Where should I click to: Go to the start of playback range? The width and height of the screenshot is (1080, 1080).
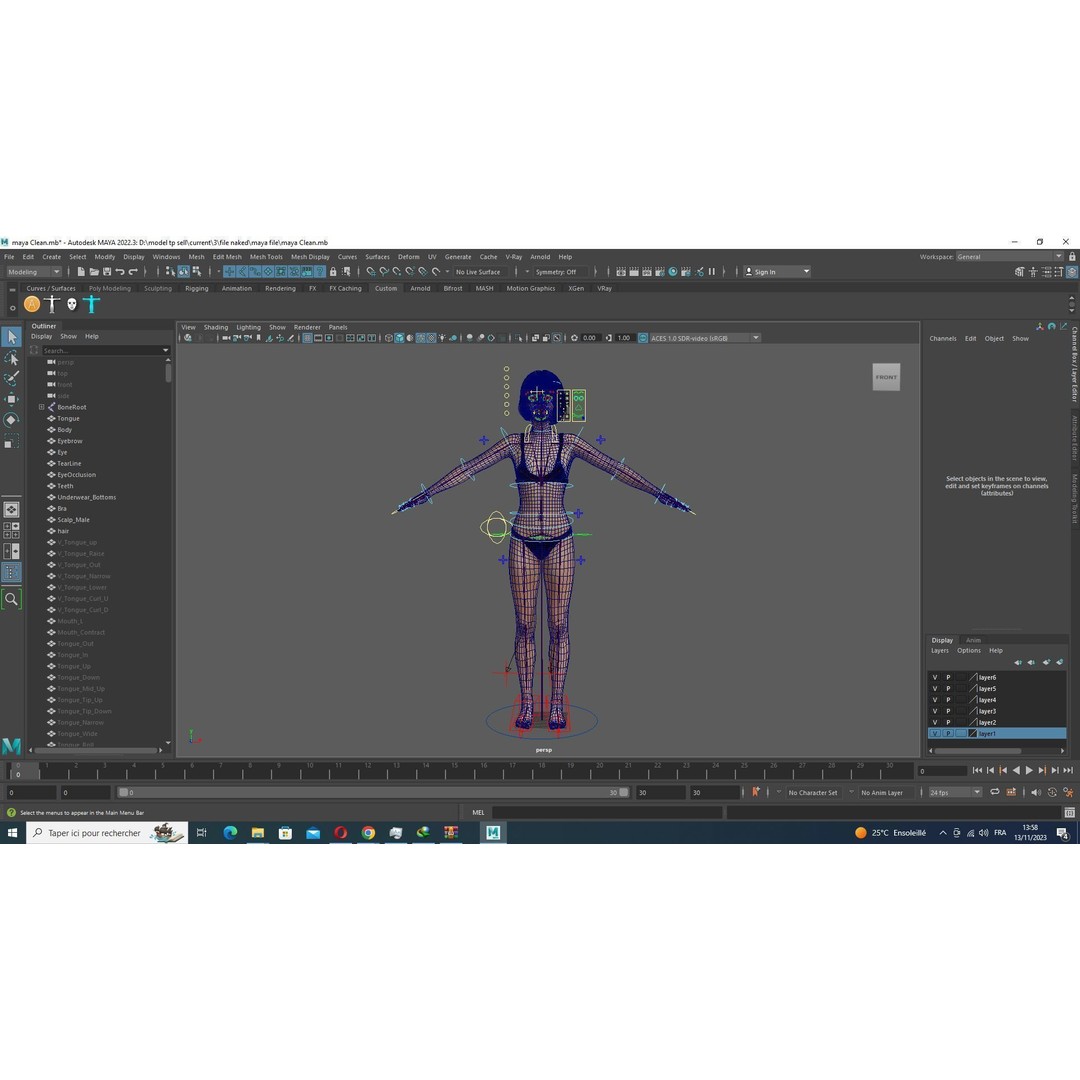click(x=977, y=770)
